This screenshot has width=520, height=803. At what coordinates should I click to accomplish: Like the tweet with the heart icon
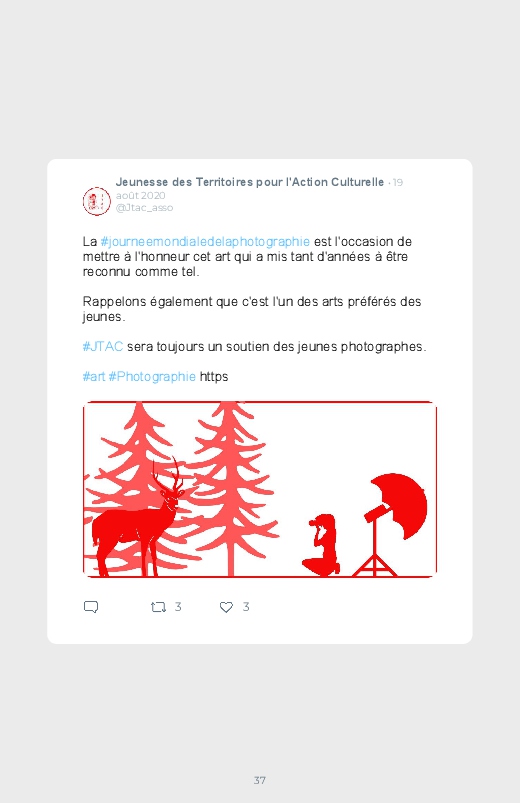(226, 607)
